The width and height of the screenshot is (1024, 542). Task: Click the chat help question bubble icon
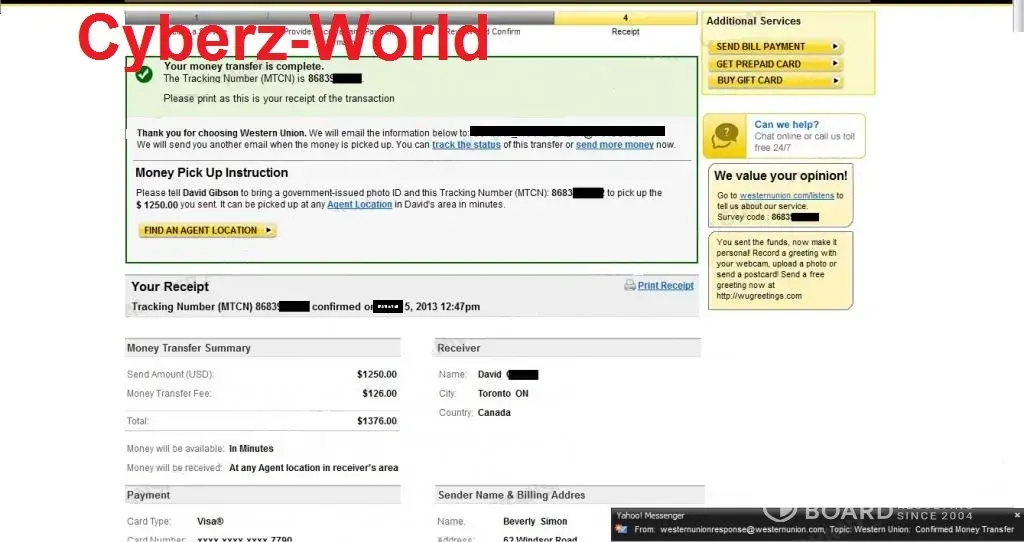click(724, 135)
